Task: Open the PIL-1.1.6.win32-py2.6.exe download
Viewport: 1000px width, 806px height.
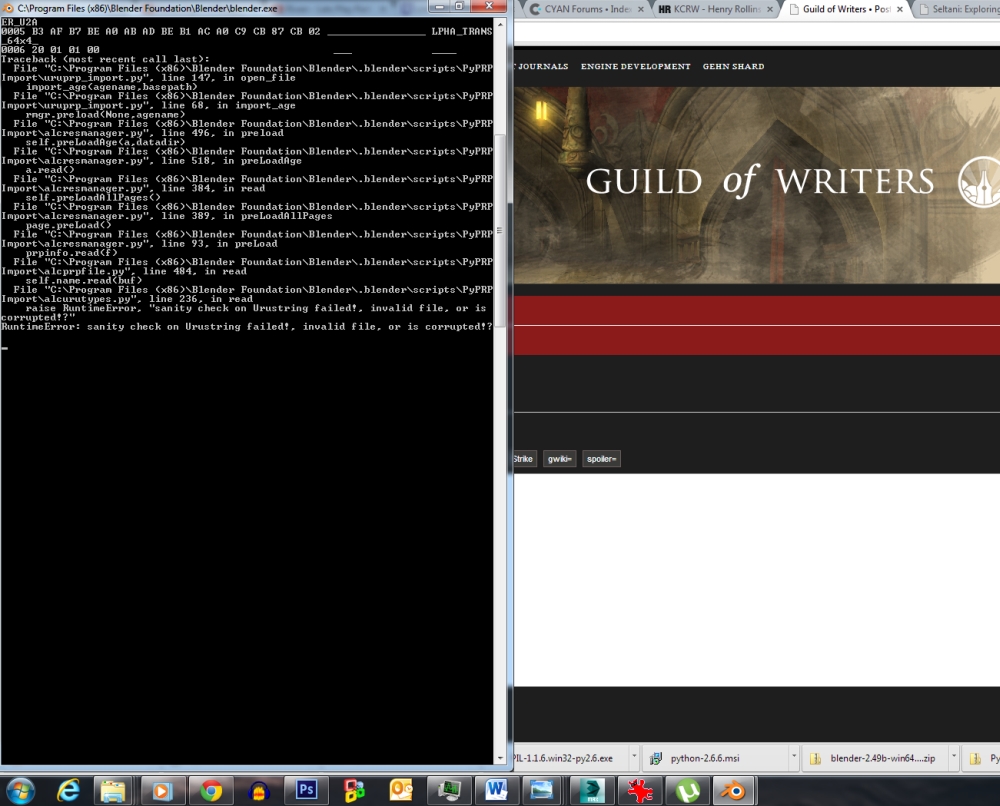Action: [563, 758]
